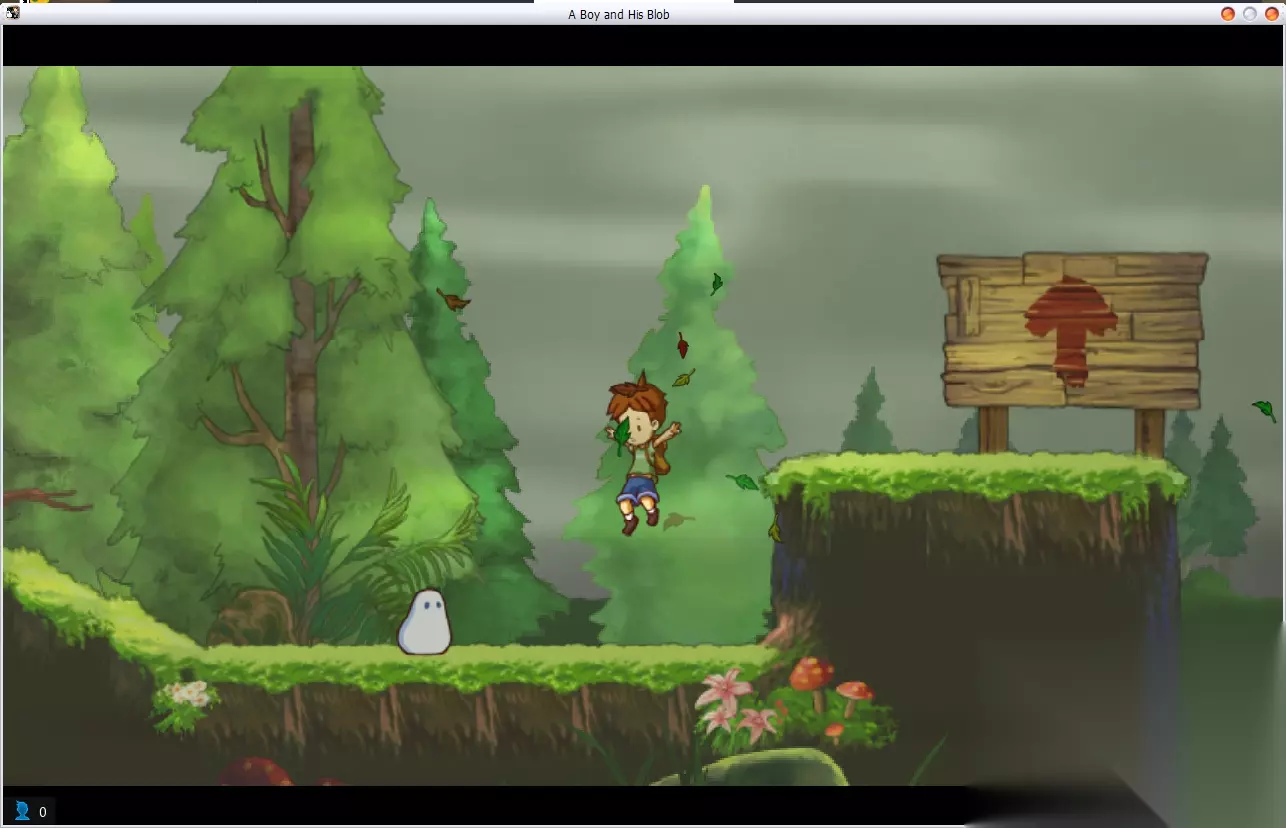Click the "A Boy and His Blob" window title
Image resolution: width=1286 pixels, height=828 pixels.
(619, 15)
